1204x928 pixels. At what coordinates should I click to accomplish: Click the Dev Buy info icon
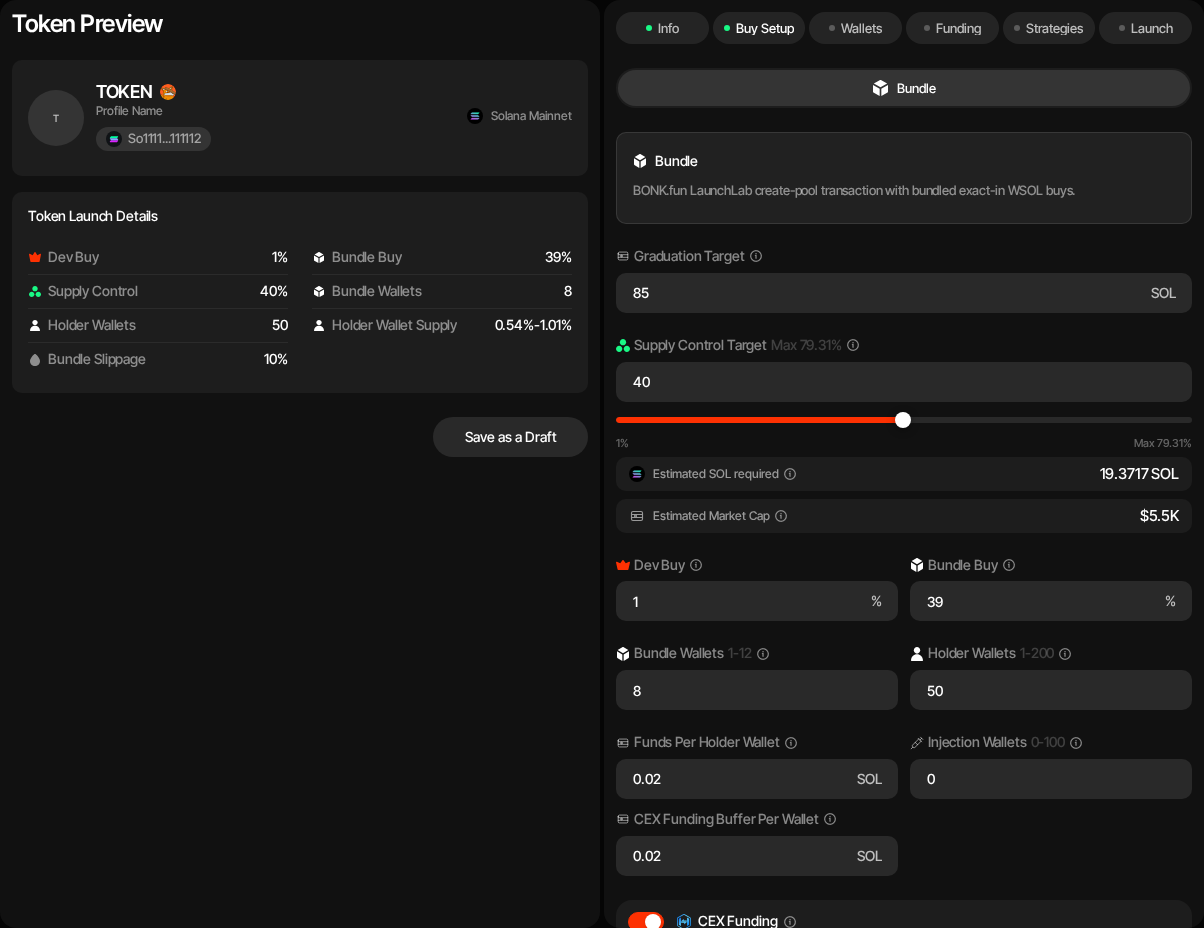696,565
